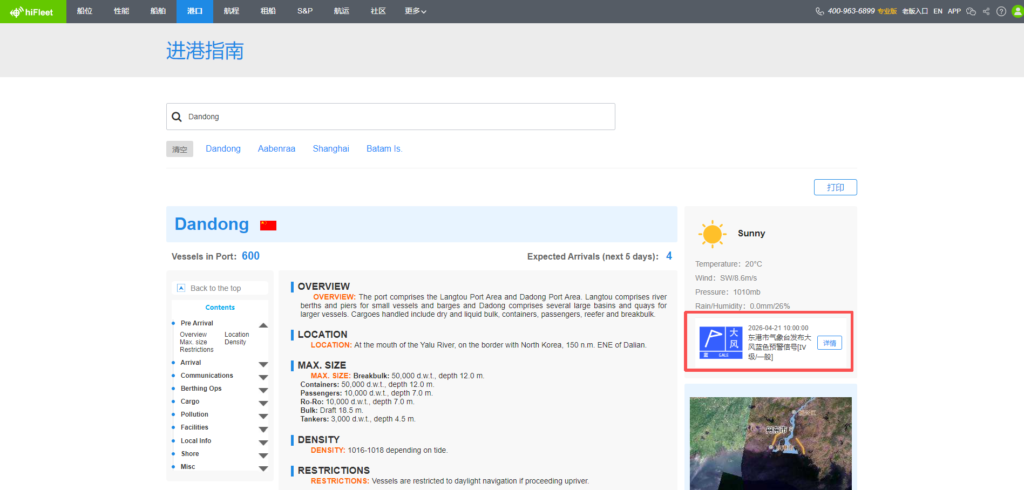The width and height of the screenshot is (1024, 490).
Task: Open the S&P menu item
Action: (305, 11)
